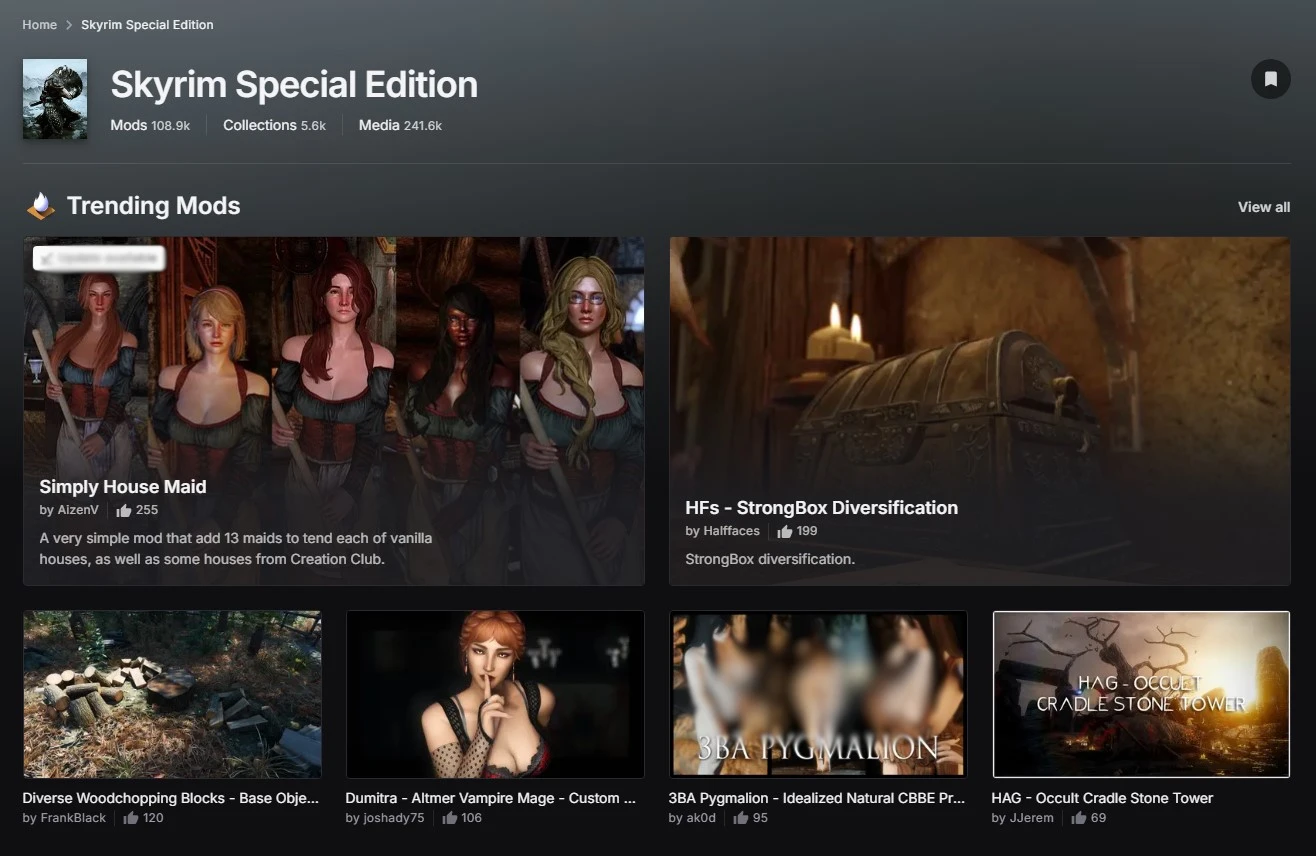Viewport: 1316px width, 856px height.
Task: Click the Skyrim Special Edition page heading
Action: [294, 85]
